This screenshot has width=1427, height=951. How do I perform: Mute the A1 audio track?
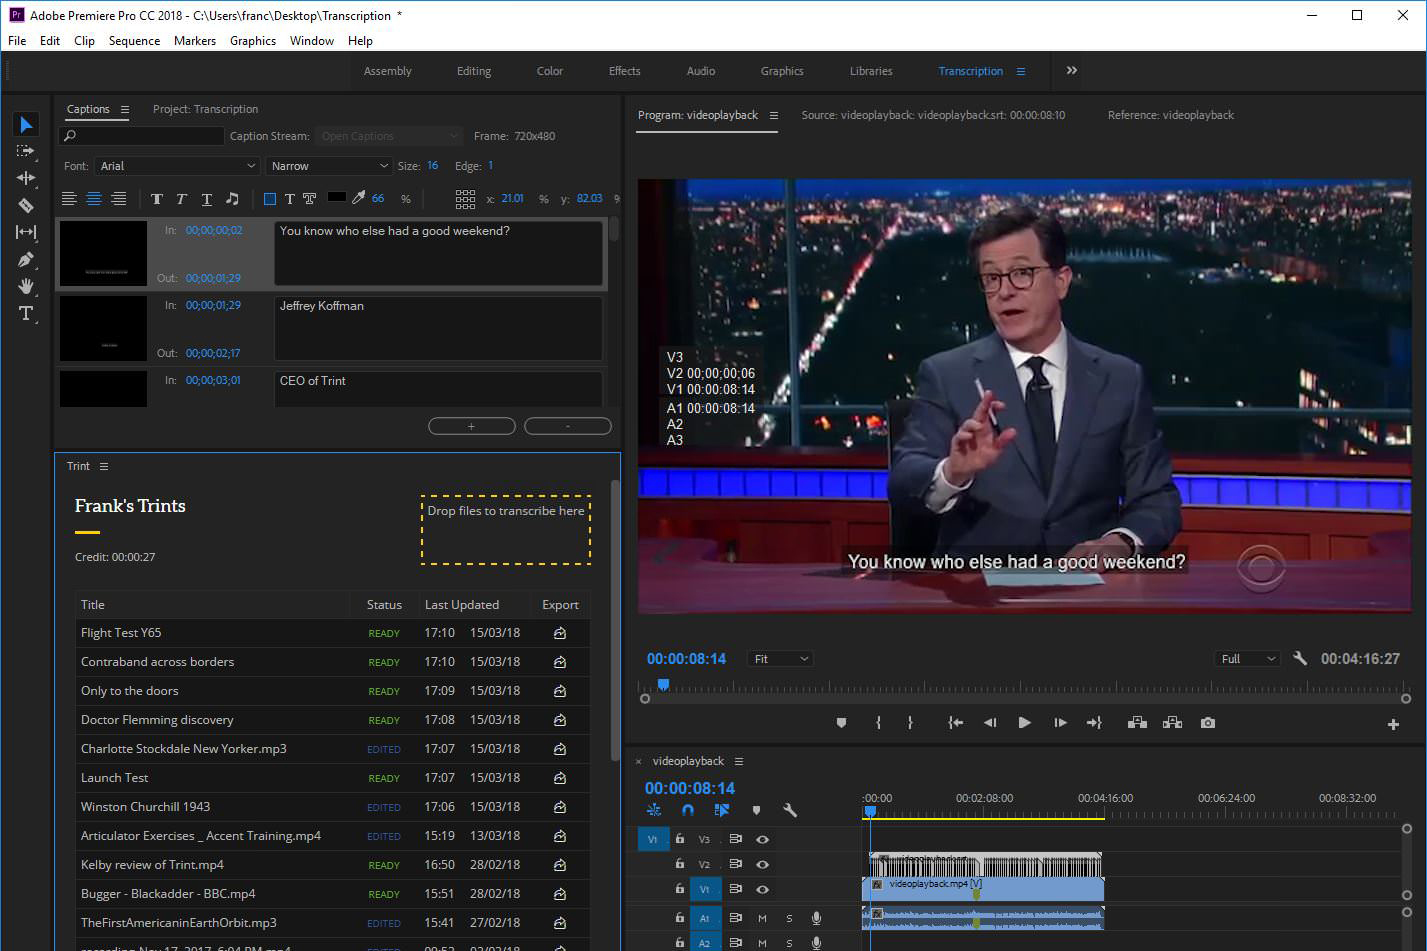pyautogui.click(x=763, y=918)
